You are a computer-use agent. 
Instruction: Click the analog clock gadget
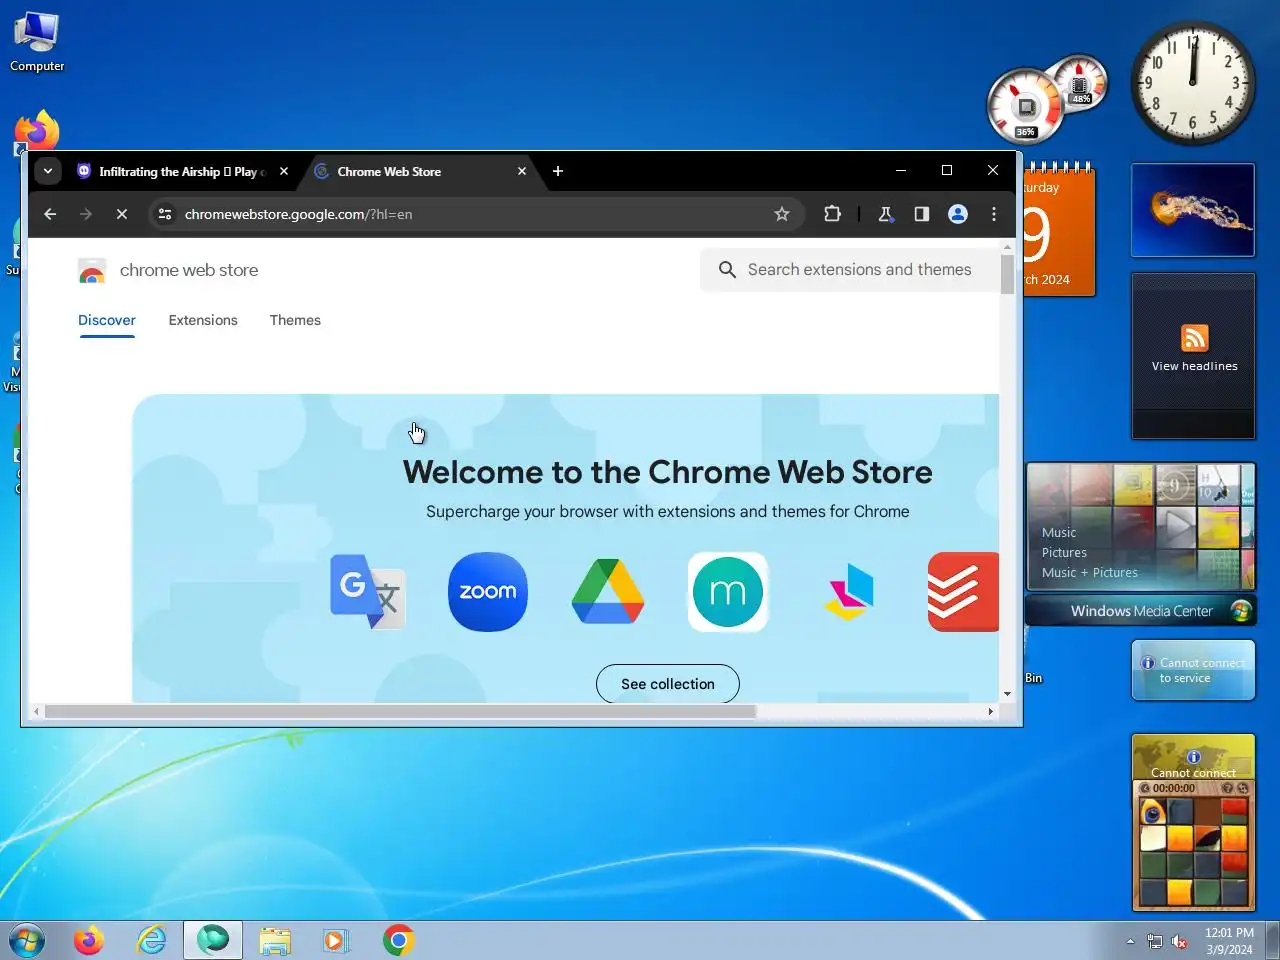click(x=1193, y=84)
